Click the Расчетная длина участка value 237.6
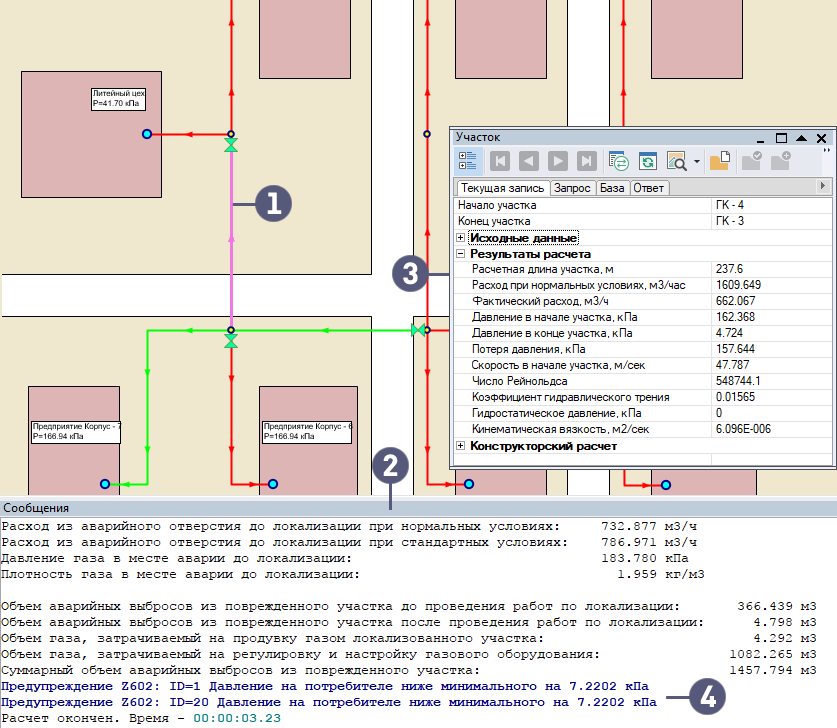 coord(729,269)
